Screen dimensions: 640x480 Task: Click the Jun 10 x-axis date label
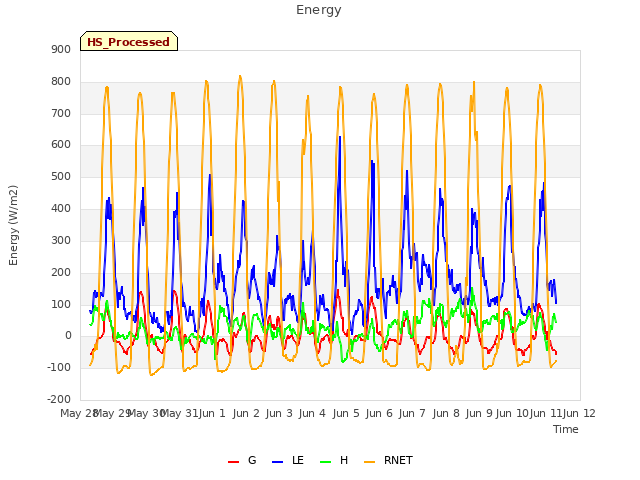click(512, 413)
